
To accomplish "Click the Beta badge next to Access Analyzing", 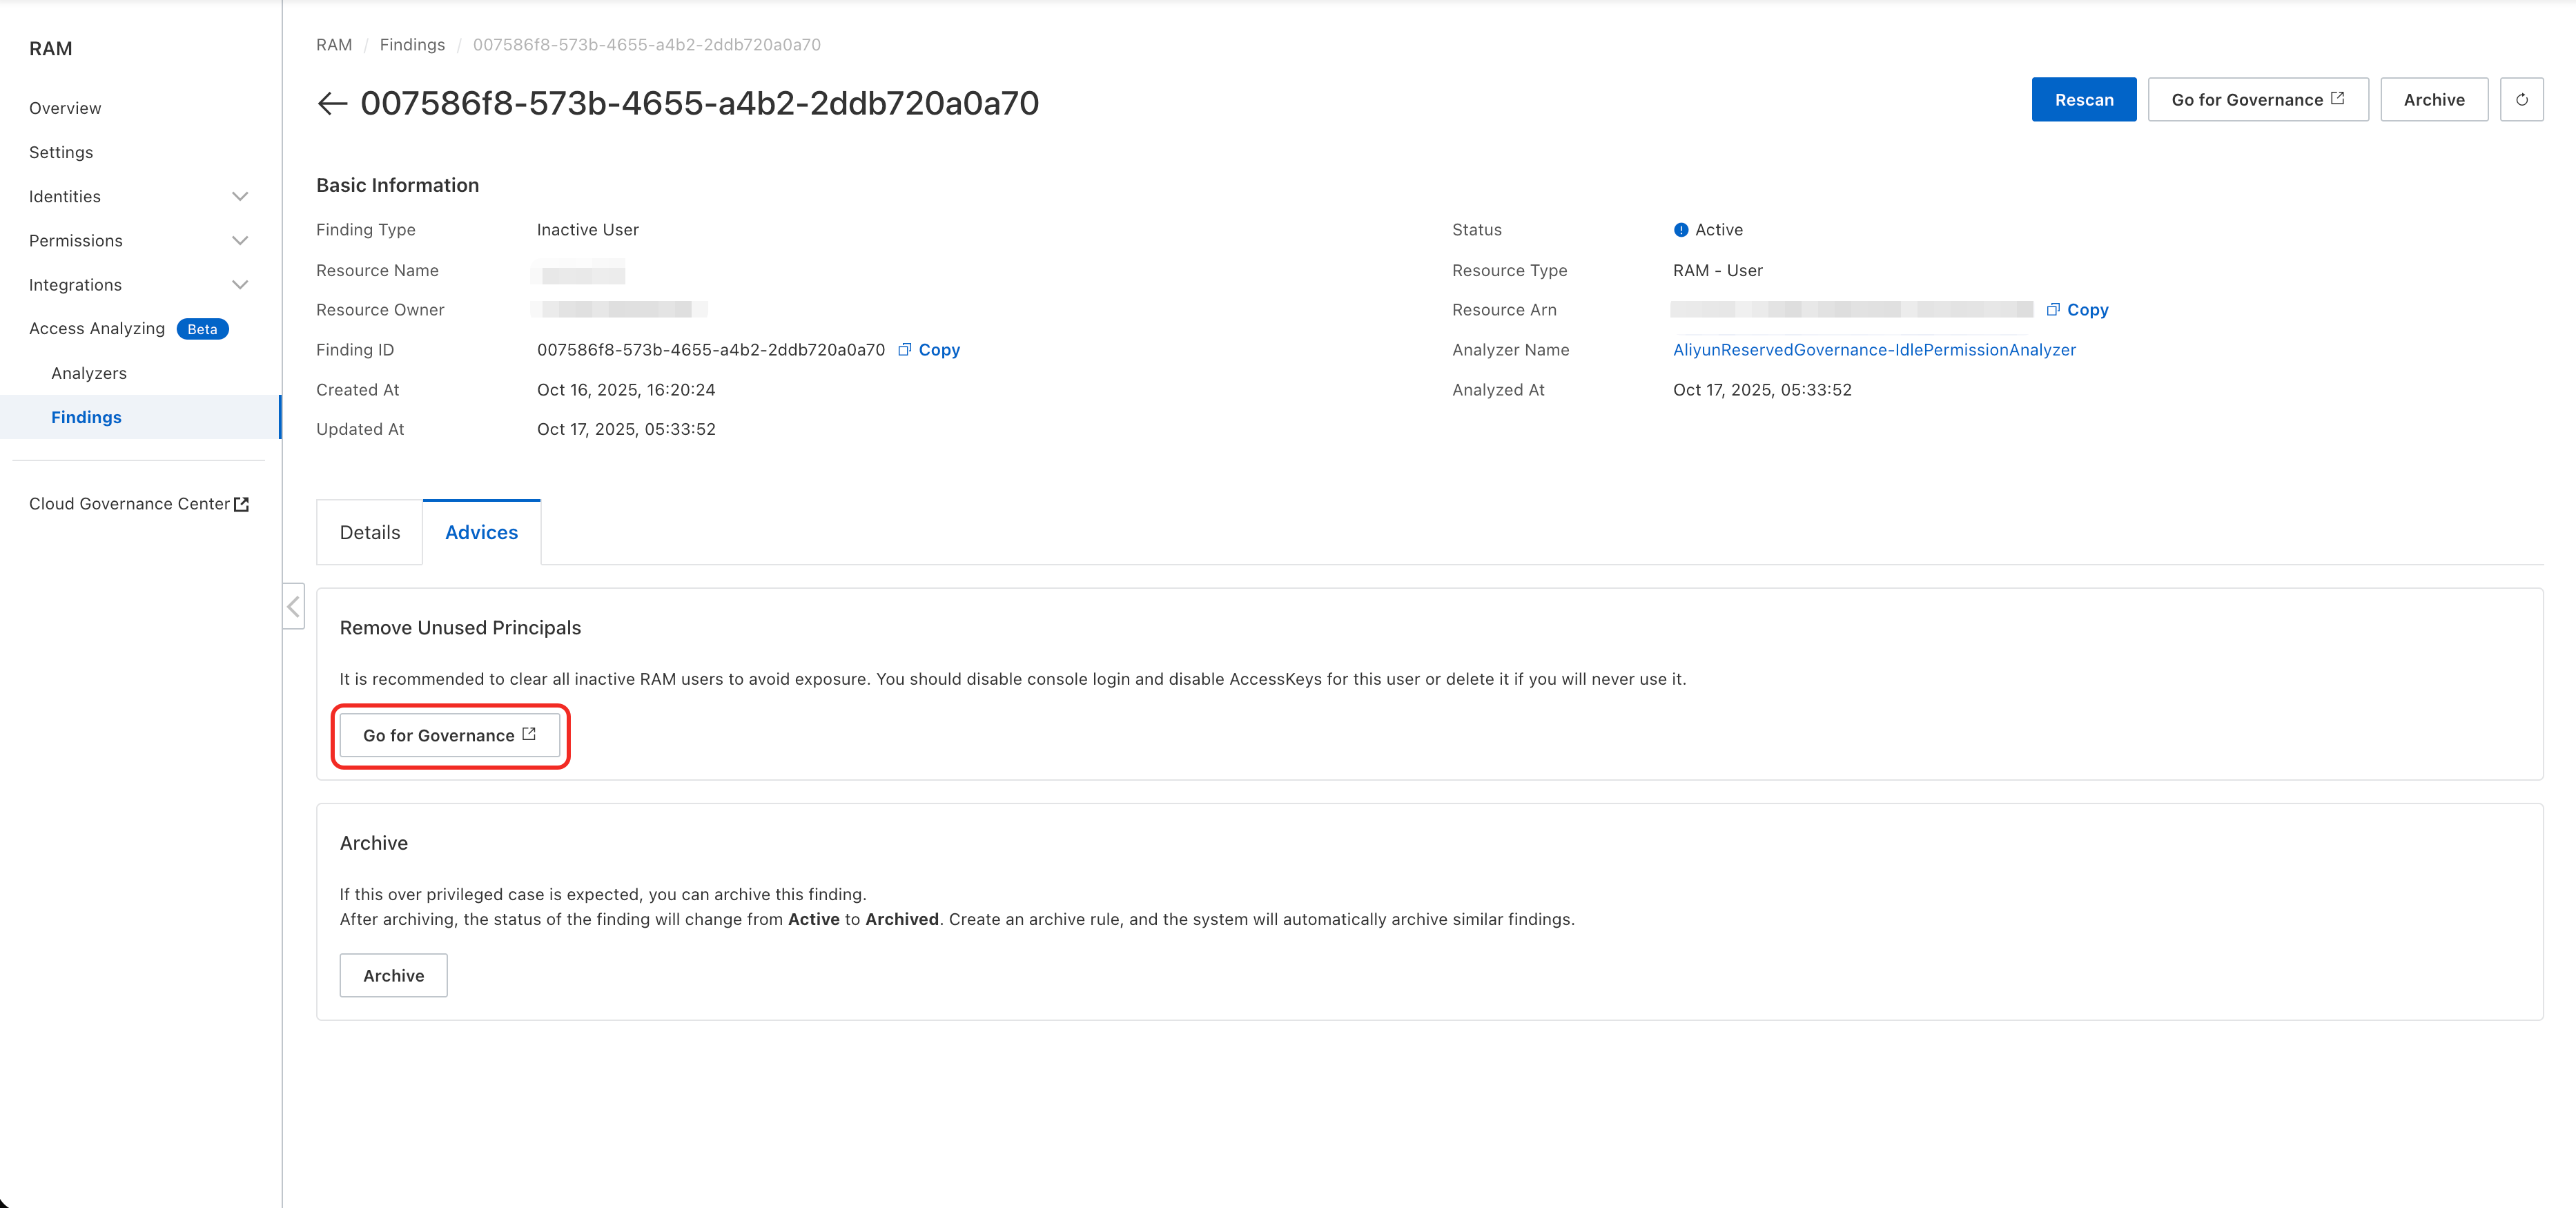I will pyautogui.click(x=202, y=329).
